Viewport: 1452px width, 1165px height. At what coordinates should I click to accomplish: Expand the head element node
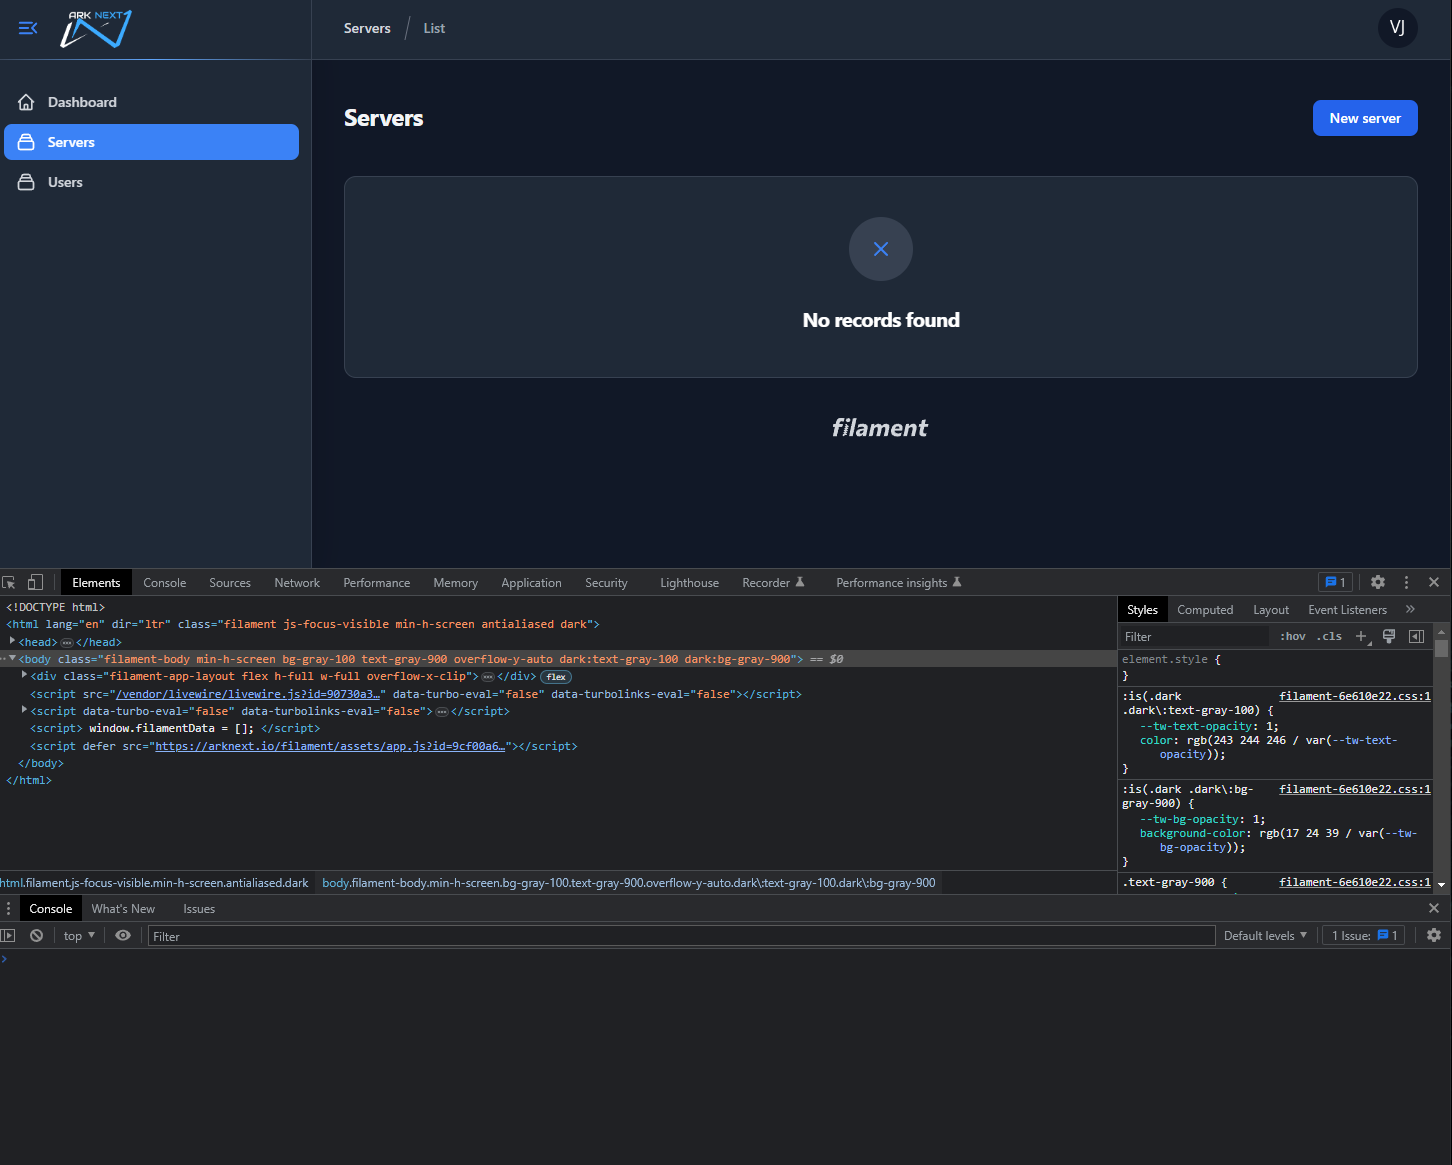[x=12, y=641]
